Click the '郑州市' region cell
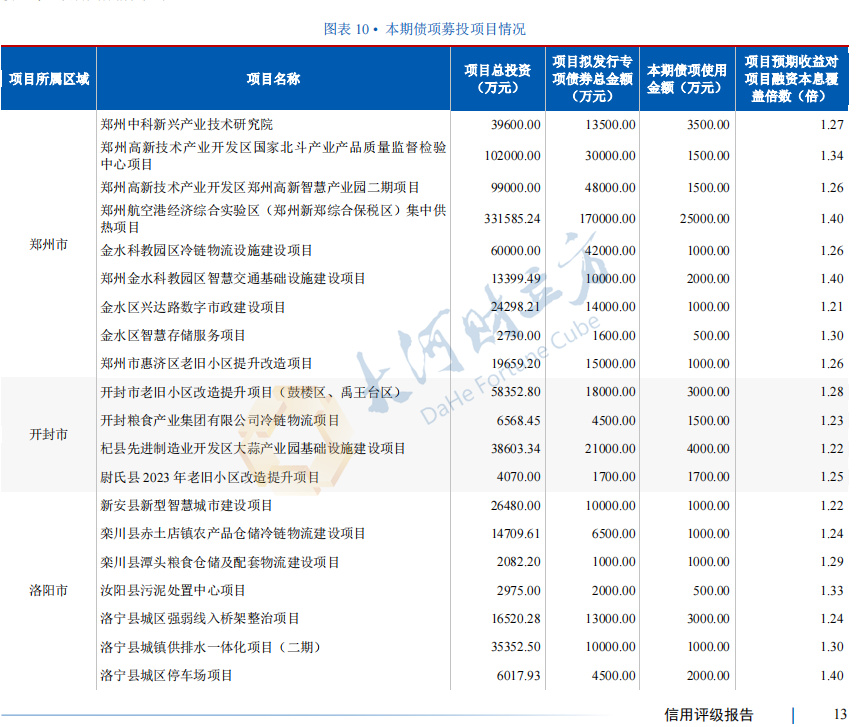 coord(49,245)
